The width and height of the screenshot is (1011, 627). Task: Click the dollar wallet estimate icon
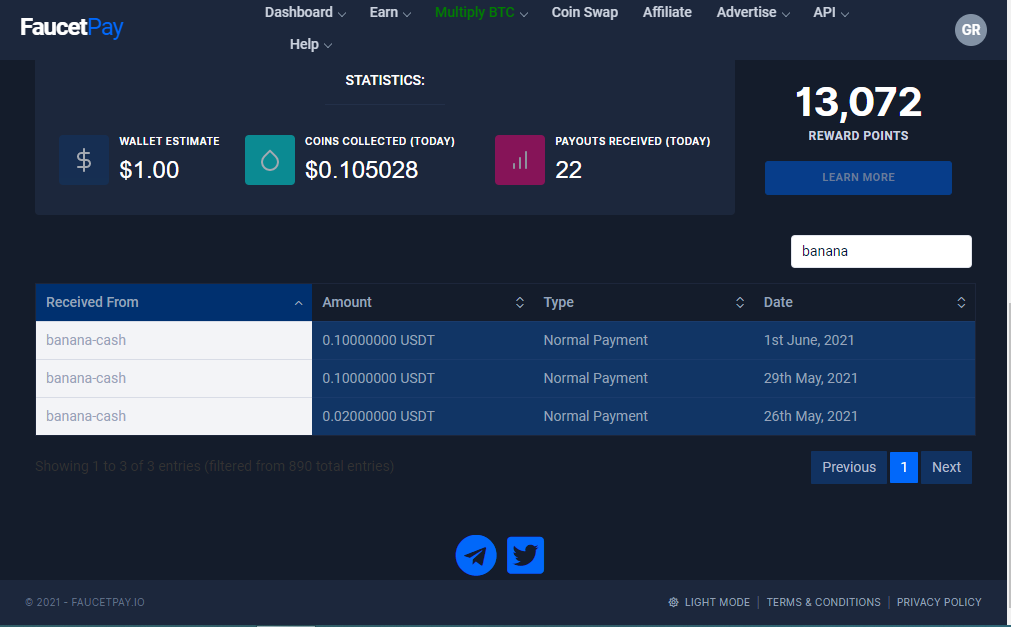(84, 160)
